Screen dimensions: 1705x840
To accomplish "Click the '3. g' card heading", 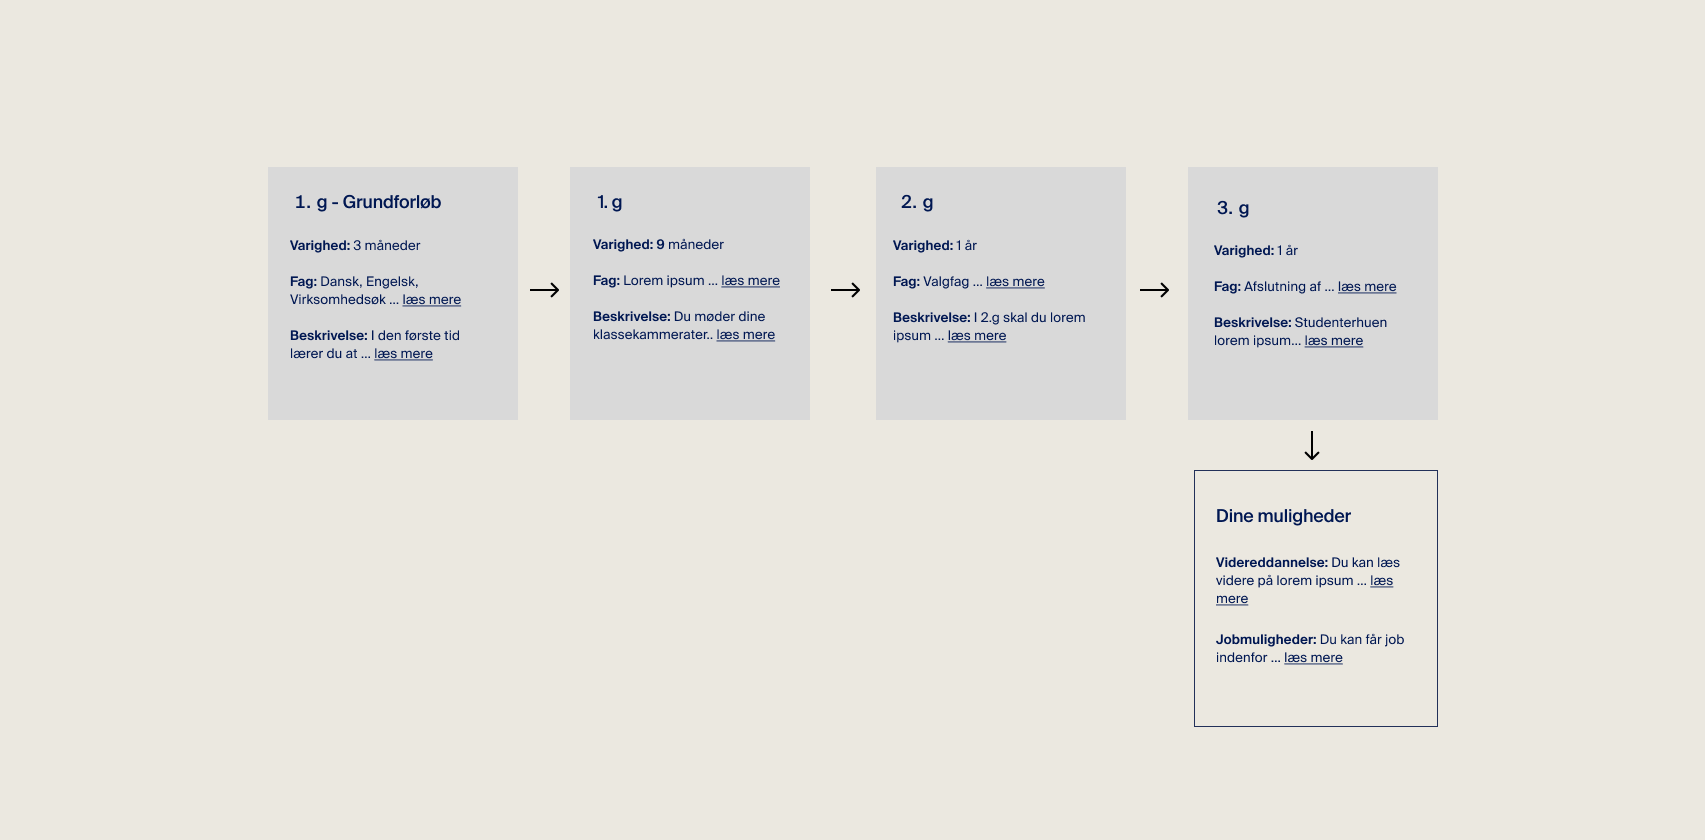I will [x=1233, y=208].
